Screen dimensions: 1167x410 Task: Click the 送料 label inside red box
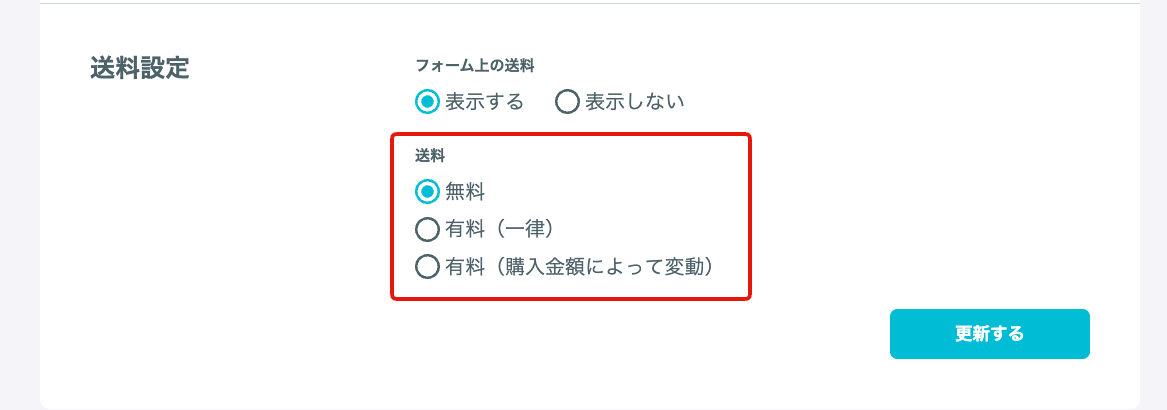pyautogui.click(x=430, y=156)
